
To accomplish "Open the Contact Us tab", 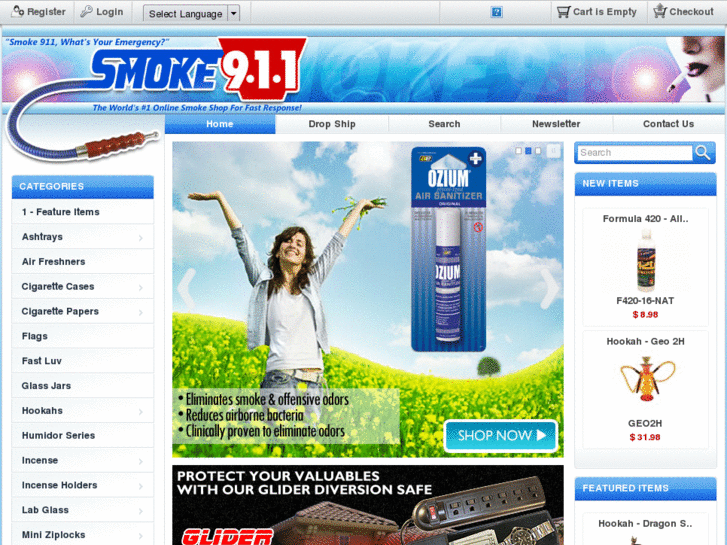I will click(x=669, y=124).
